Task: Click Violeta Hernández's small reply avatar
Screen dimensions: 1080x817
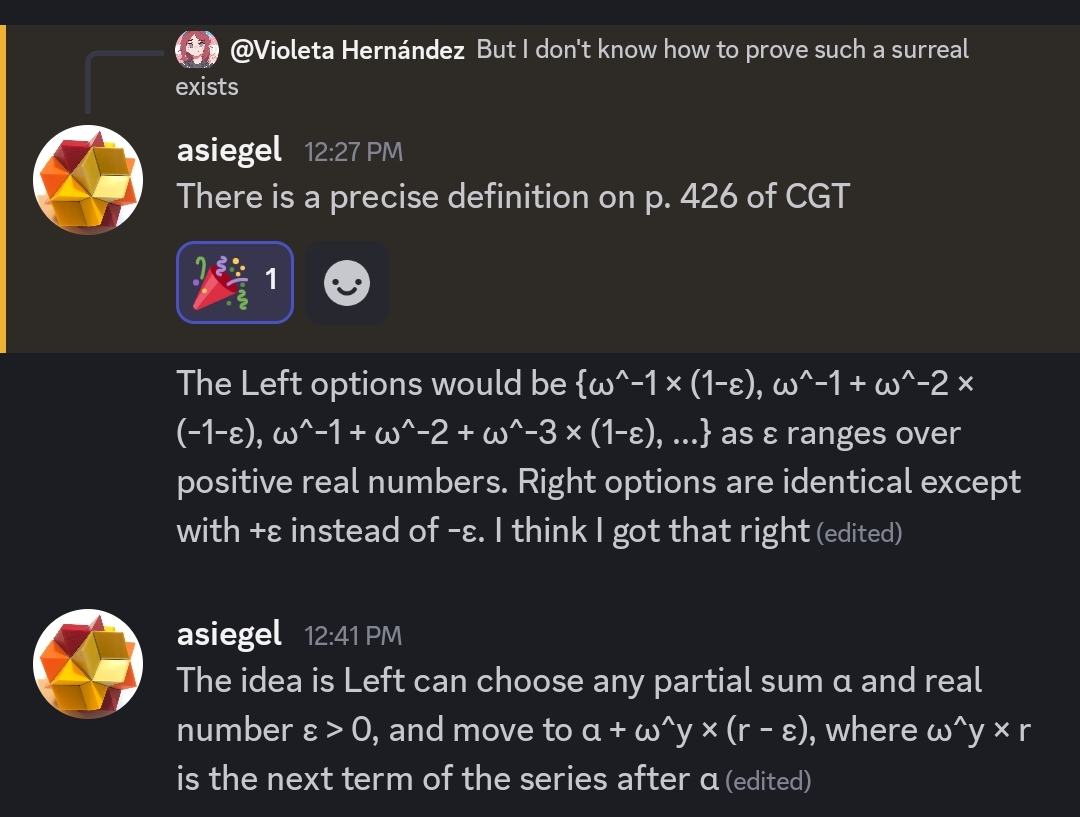Action: (x=197, y=49)
